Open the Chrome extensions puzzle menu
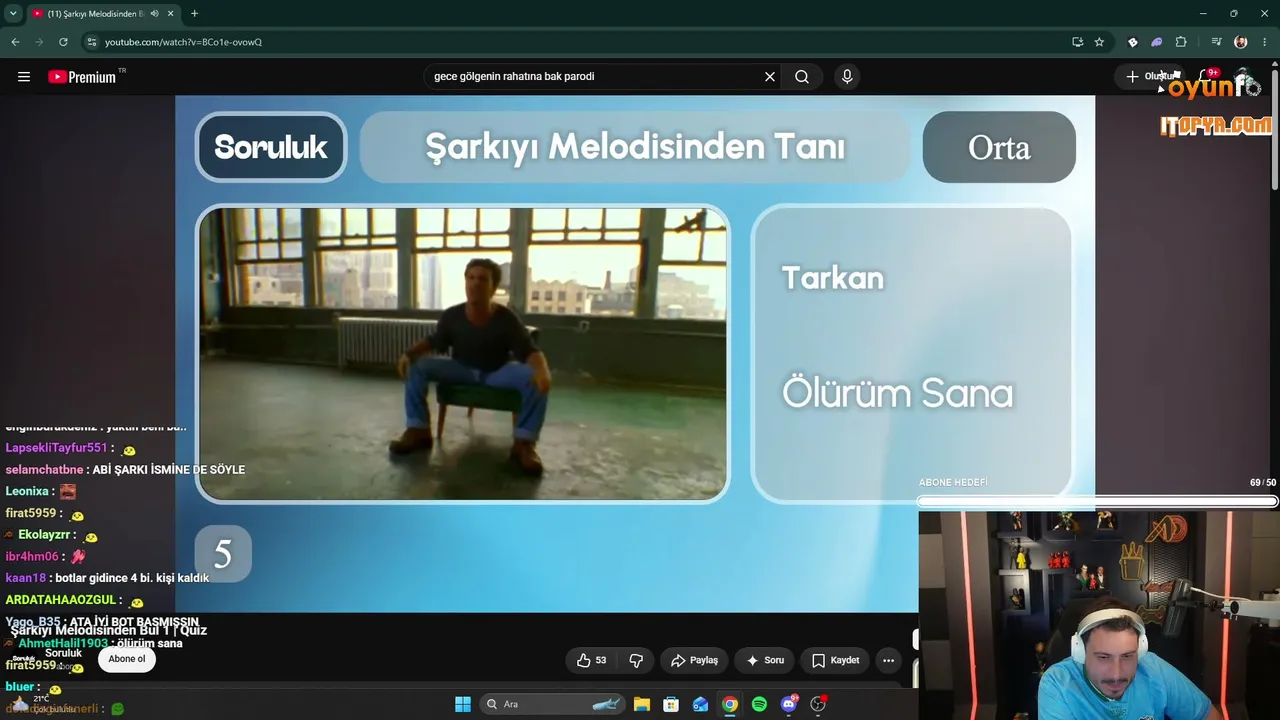Image resolution: width=1280 pixels, height=720 pixels. [1181, 42]
